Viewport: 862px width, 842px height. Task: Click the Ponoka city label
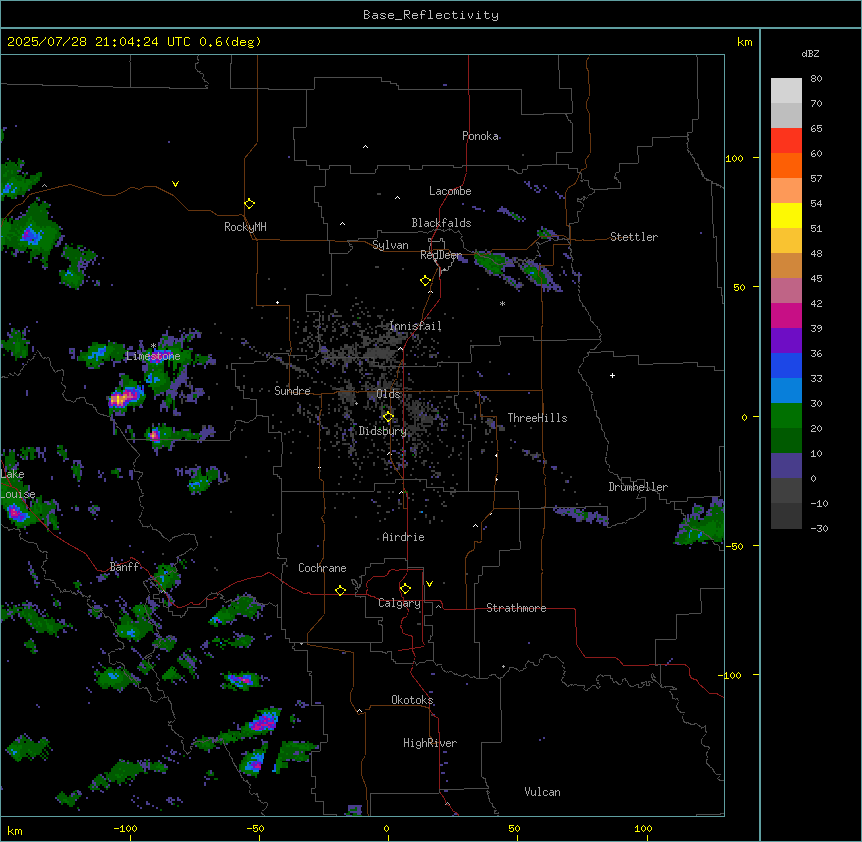[x=480, y=136]
